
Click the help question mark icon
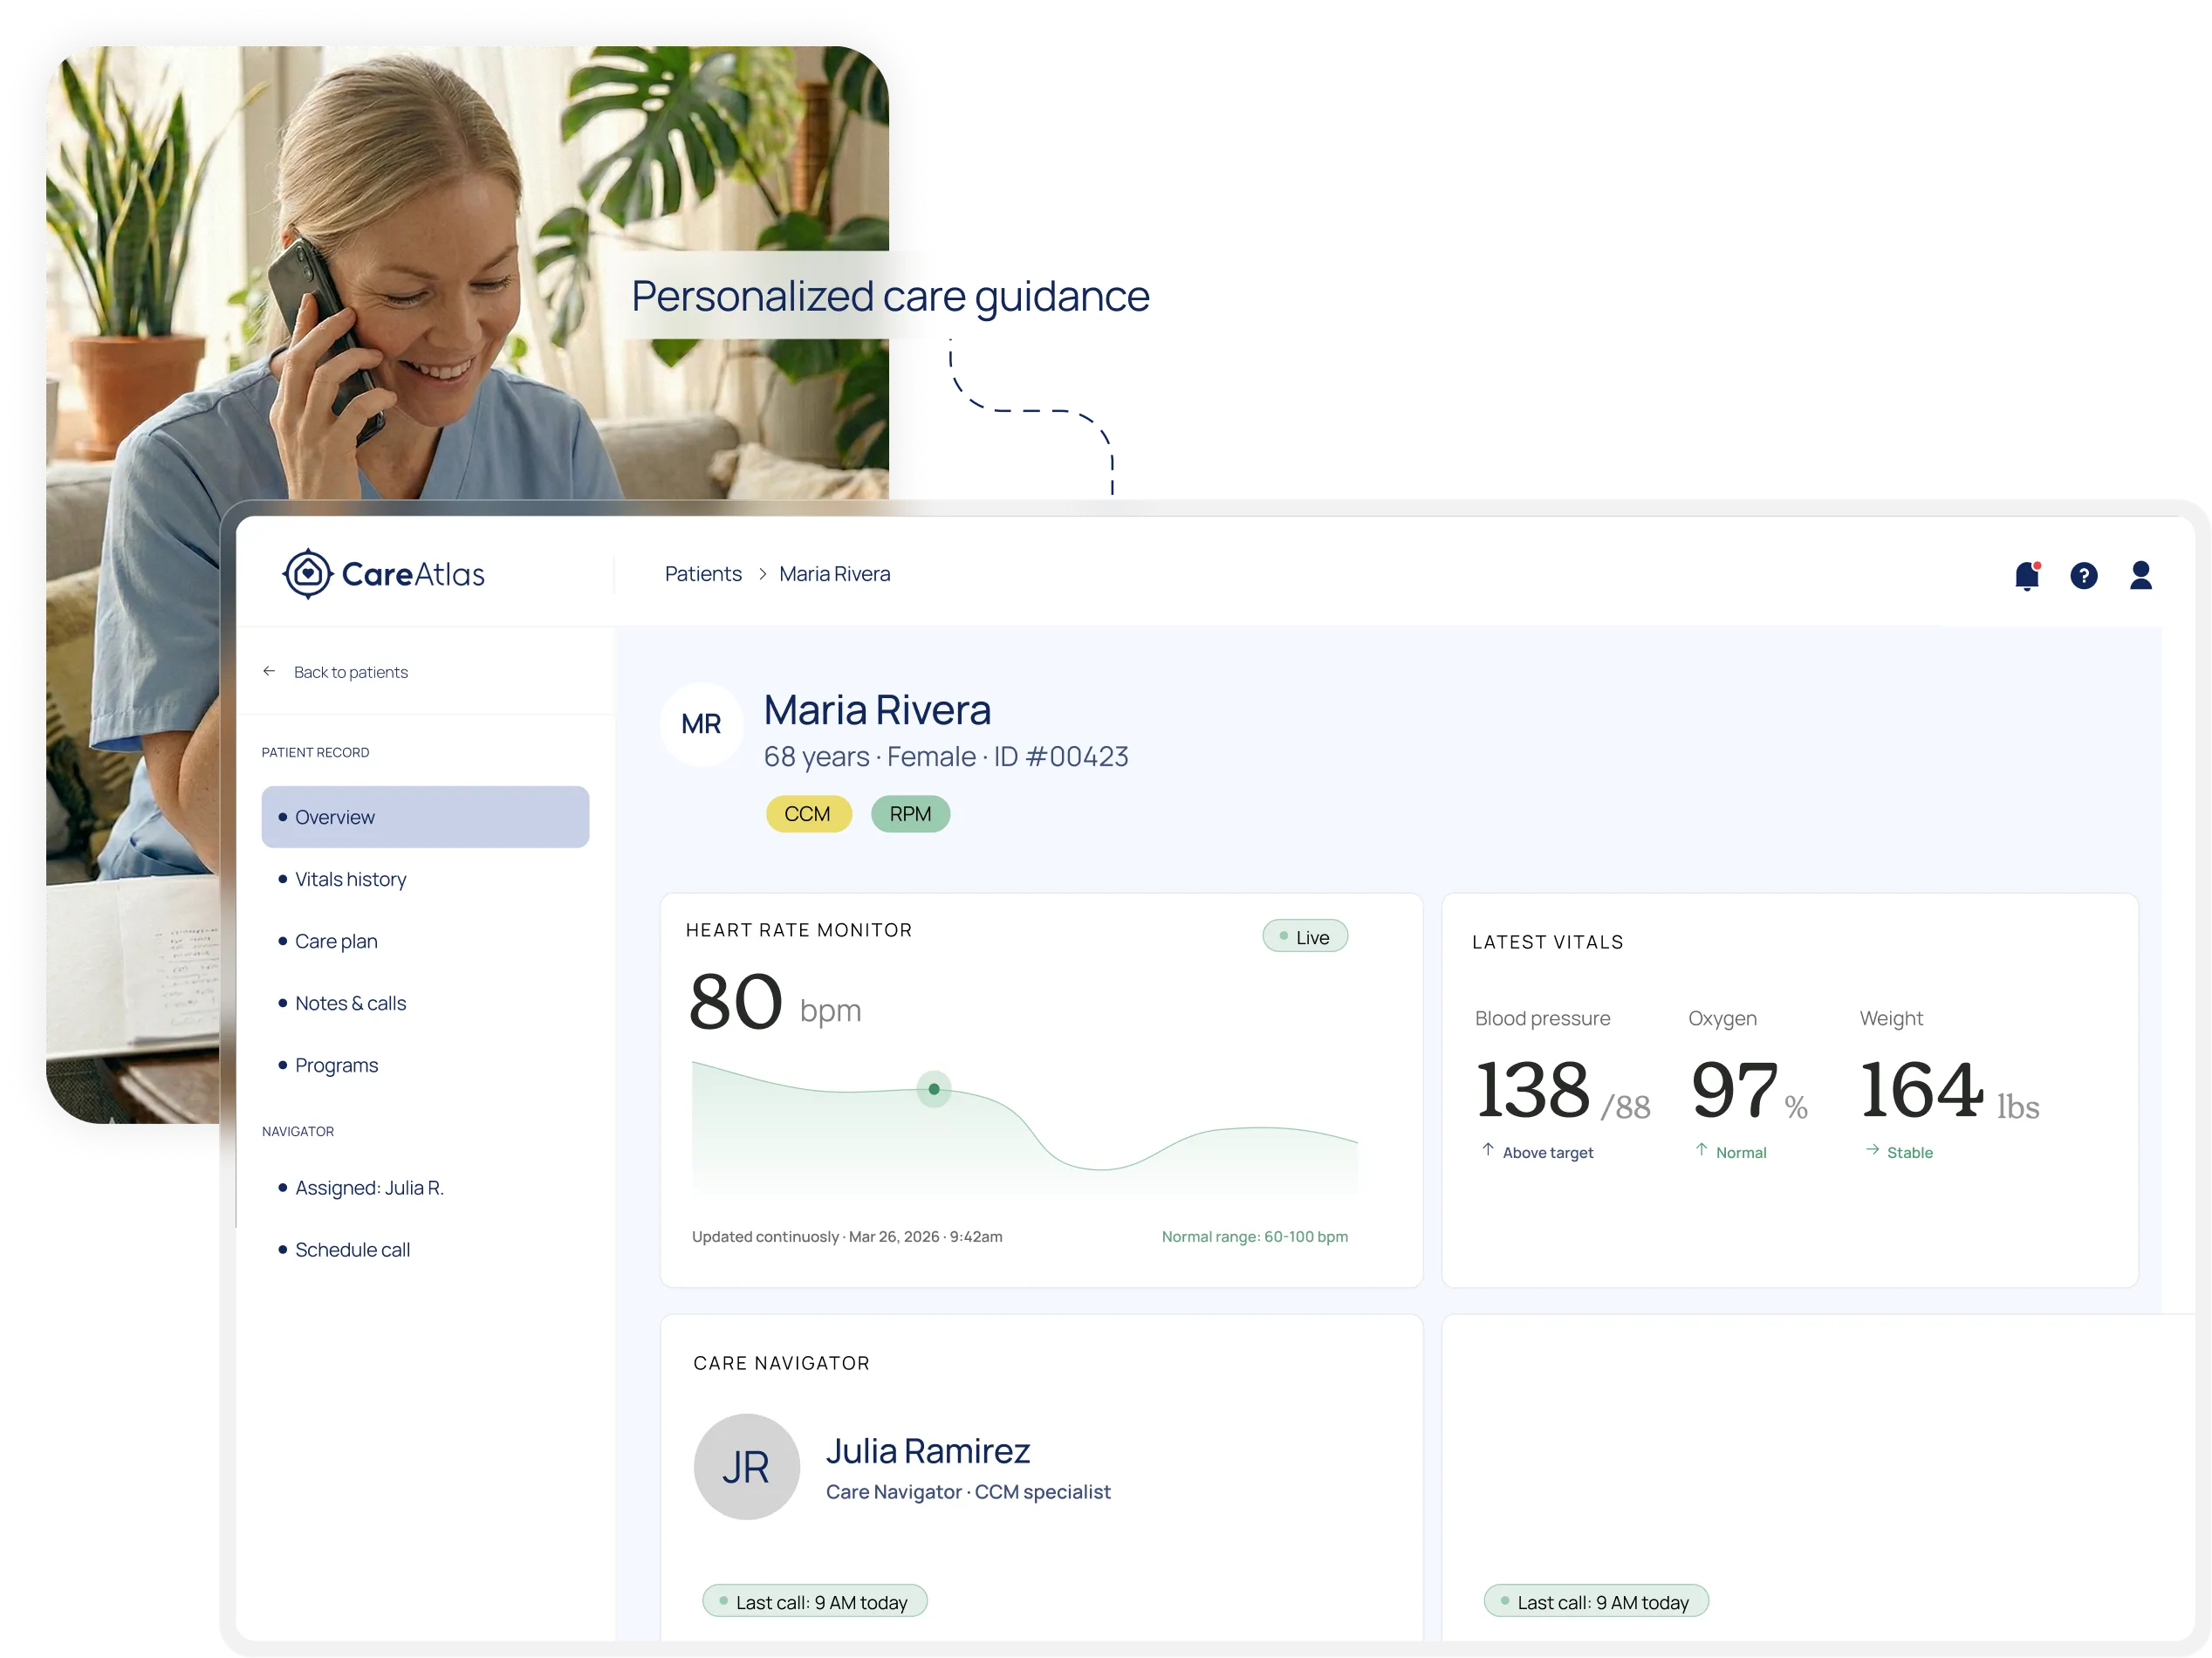click(x=2083, y=576)
